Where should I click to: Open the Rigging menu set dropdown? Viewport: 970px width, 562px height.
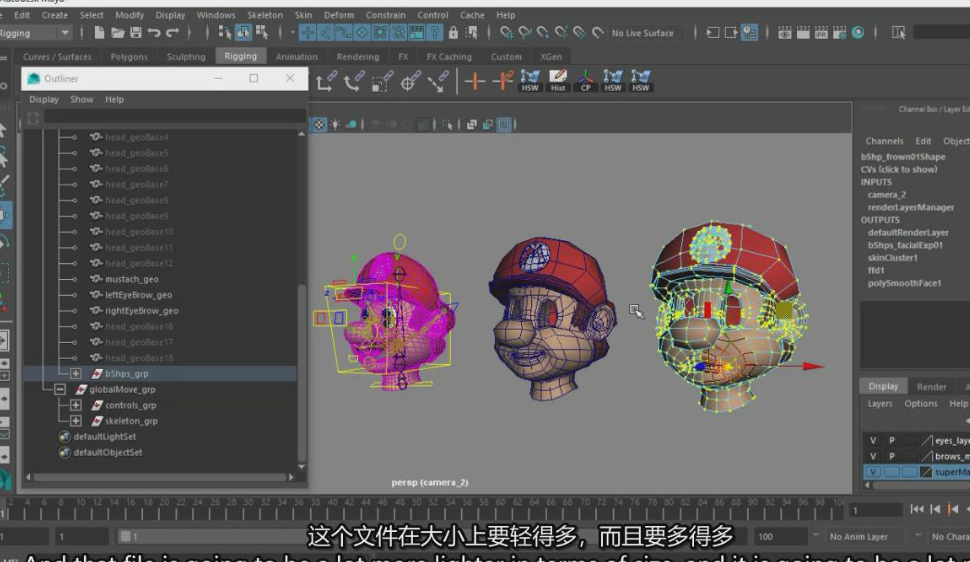coord(35,33)
